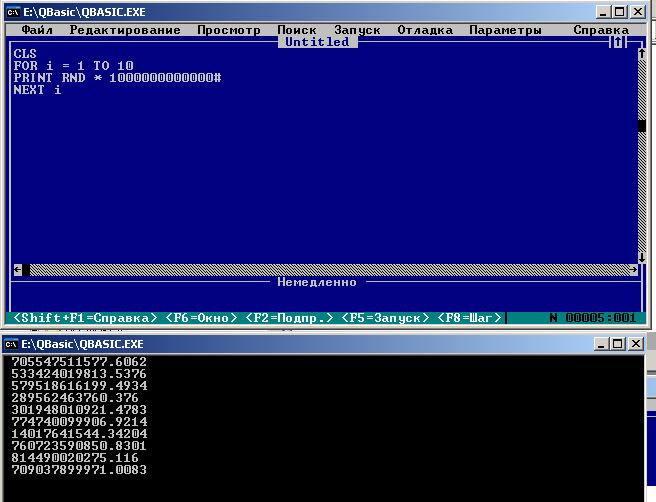Open the Файл menu
The height and width of the screenshot is (502, 656).
coord(37,30)
